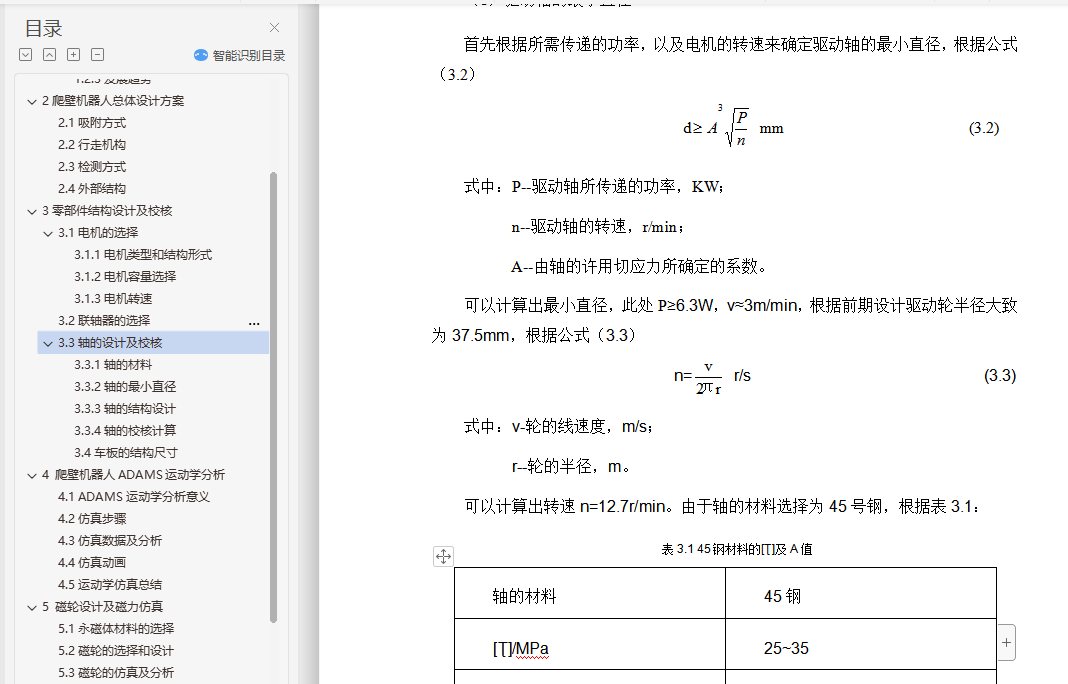The image size is (1068, 684).
Task: Click the table caption 表 3.1 45钢材料的[T]及A值
Action: pyautogui.click(x=737, y=549)
